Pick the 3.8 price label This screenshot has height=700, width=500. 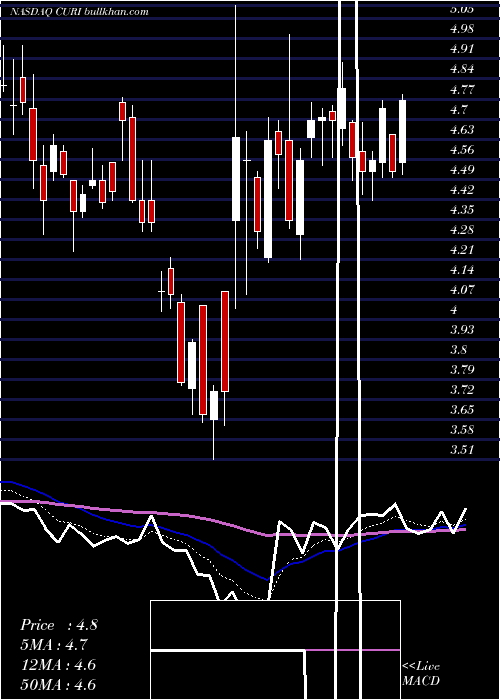[x=459, y=350]
